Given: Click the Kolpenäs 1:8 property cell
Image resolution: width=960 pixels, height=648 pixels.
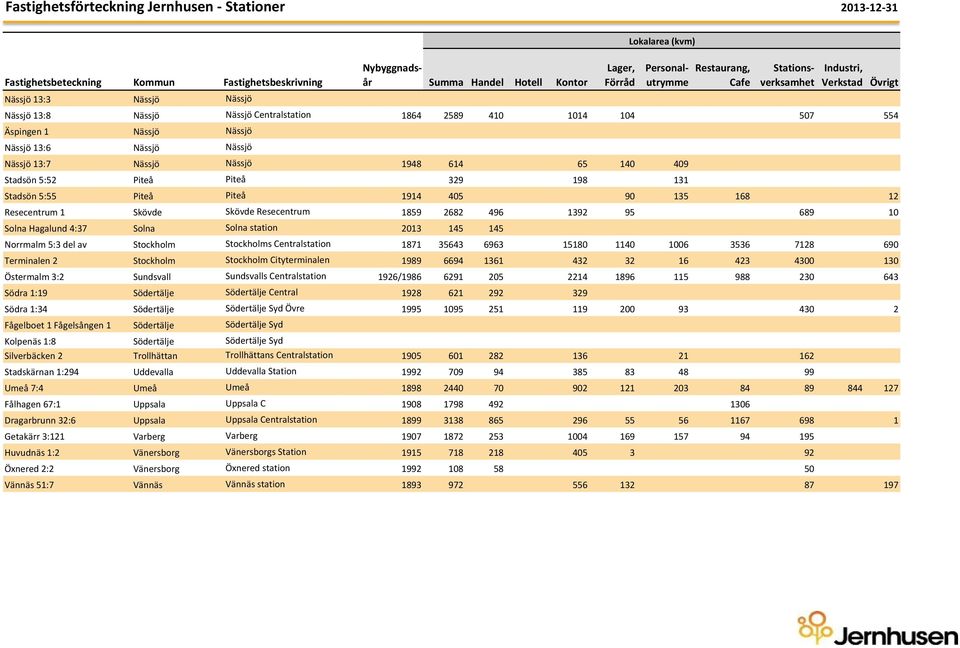Looking at the screenshot, I should tap(31, 341).
